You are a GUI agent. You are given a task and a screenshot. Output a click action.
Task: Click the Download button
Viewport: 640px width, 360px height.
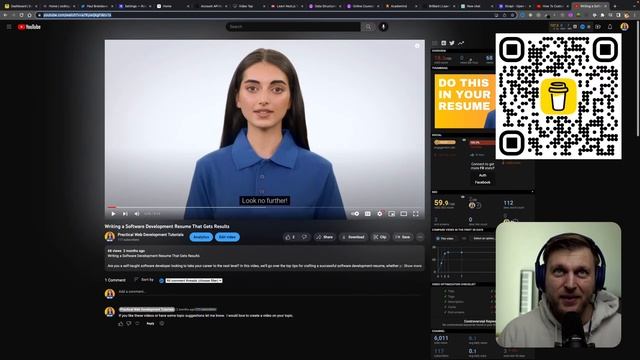coord(353,237)
